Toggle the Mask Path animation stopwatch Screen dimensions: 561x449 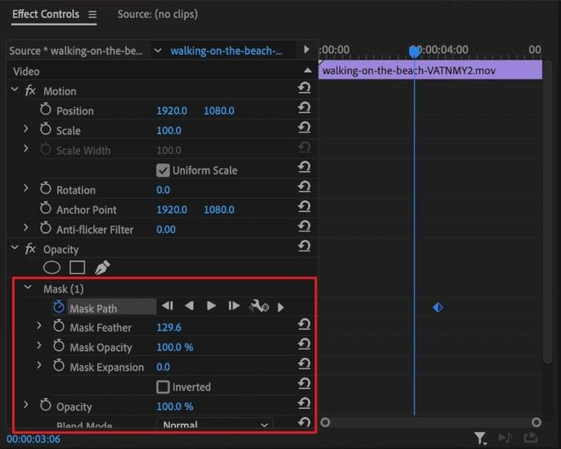tap(59, 307)
